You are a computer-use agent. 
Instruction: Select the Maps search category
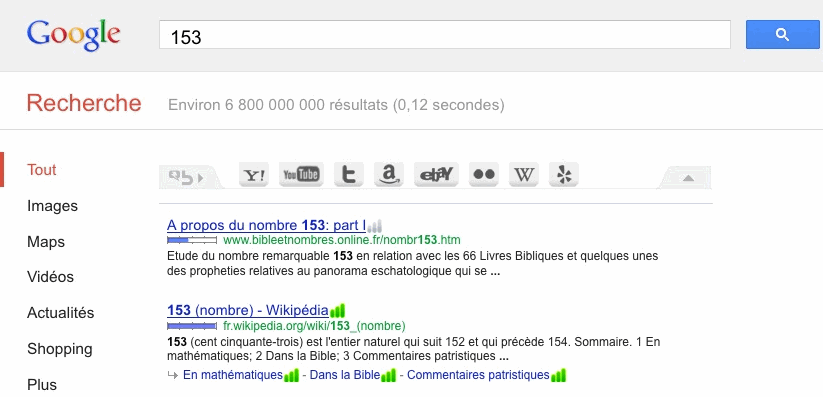click(46, 242)
